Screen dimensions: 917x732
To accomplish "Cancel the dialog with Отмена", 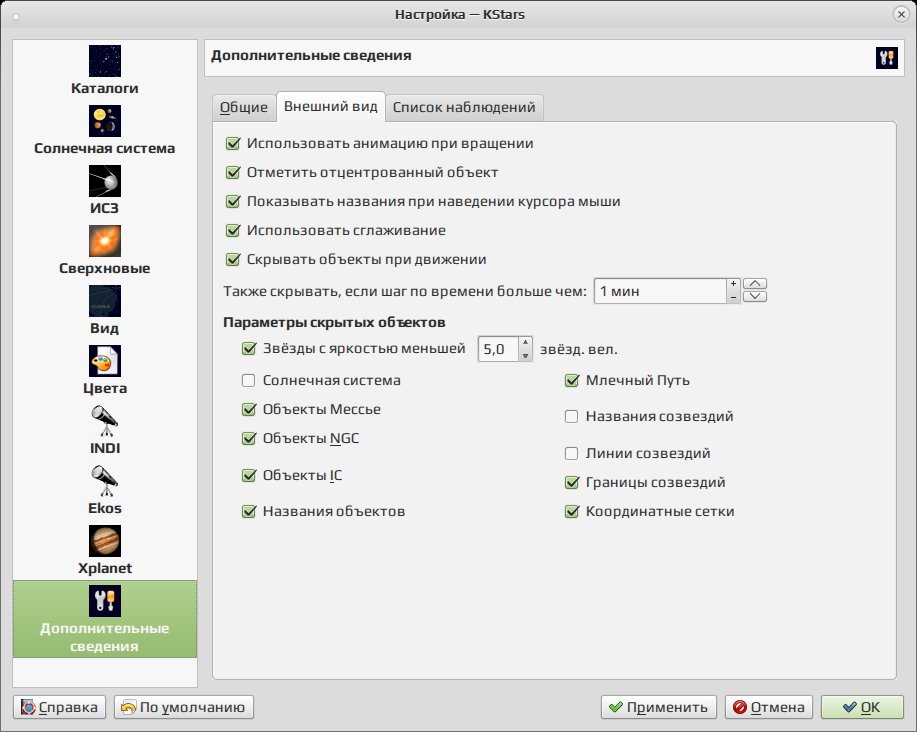I will 769,707.
